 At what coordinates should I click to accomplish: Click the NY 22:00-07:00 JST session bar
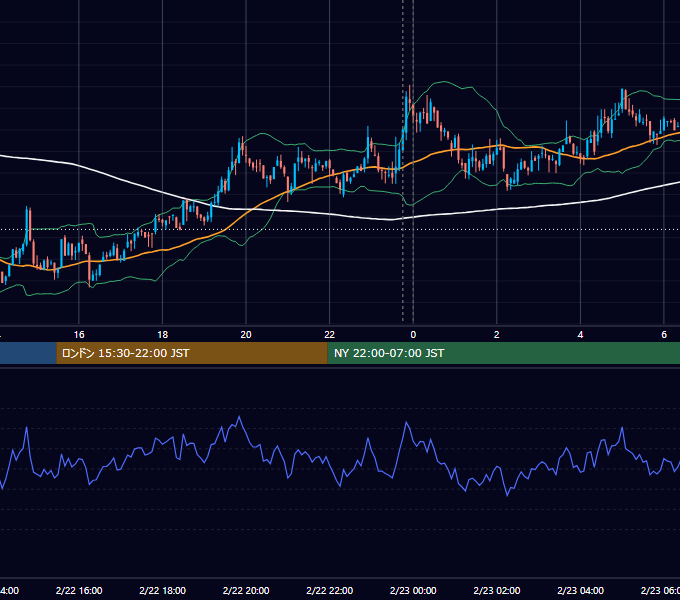coord(503,353)
